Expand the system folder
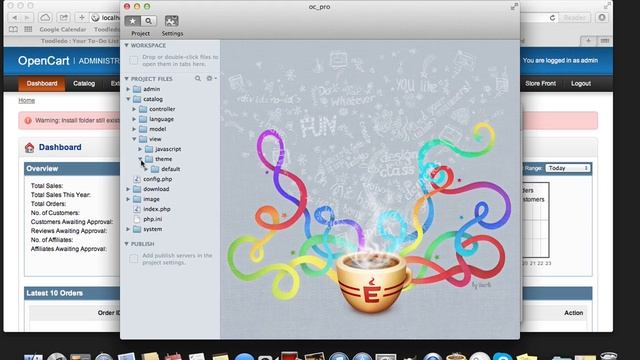 click(128, 229)
